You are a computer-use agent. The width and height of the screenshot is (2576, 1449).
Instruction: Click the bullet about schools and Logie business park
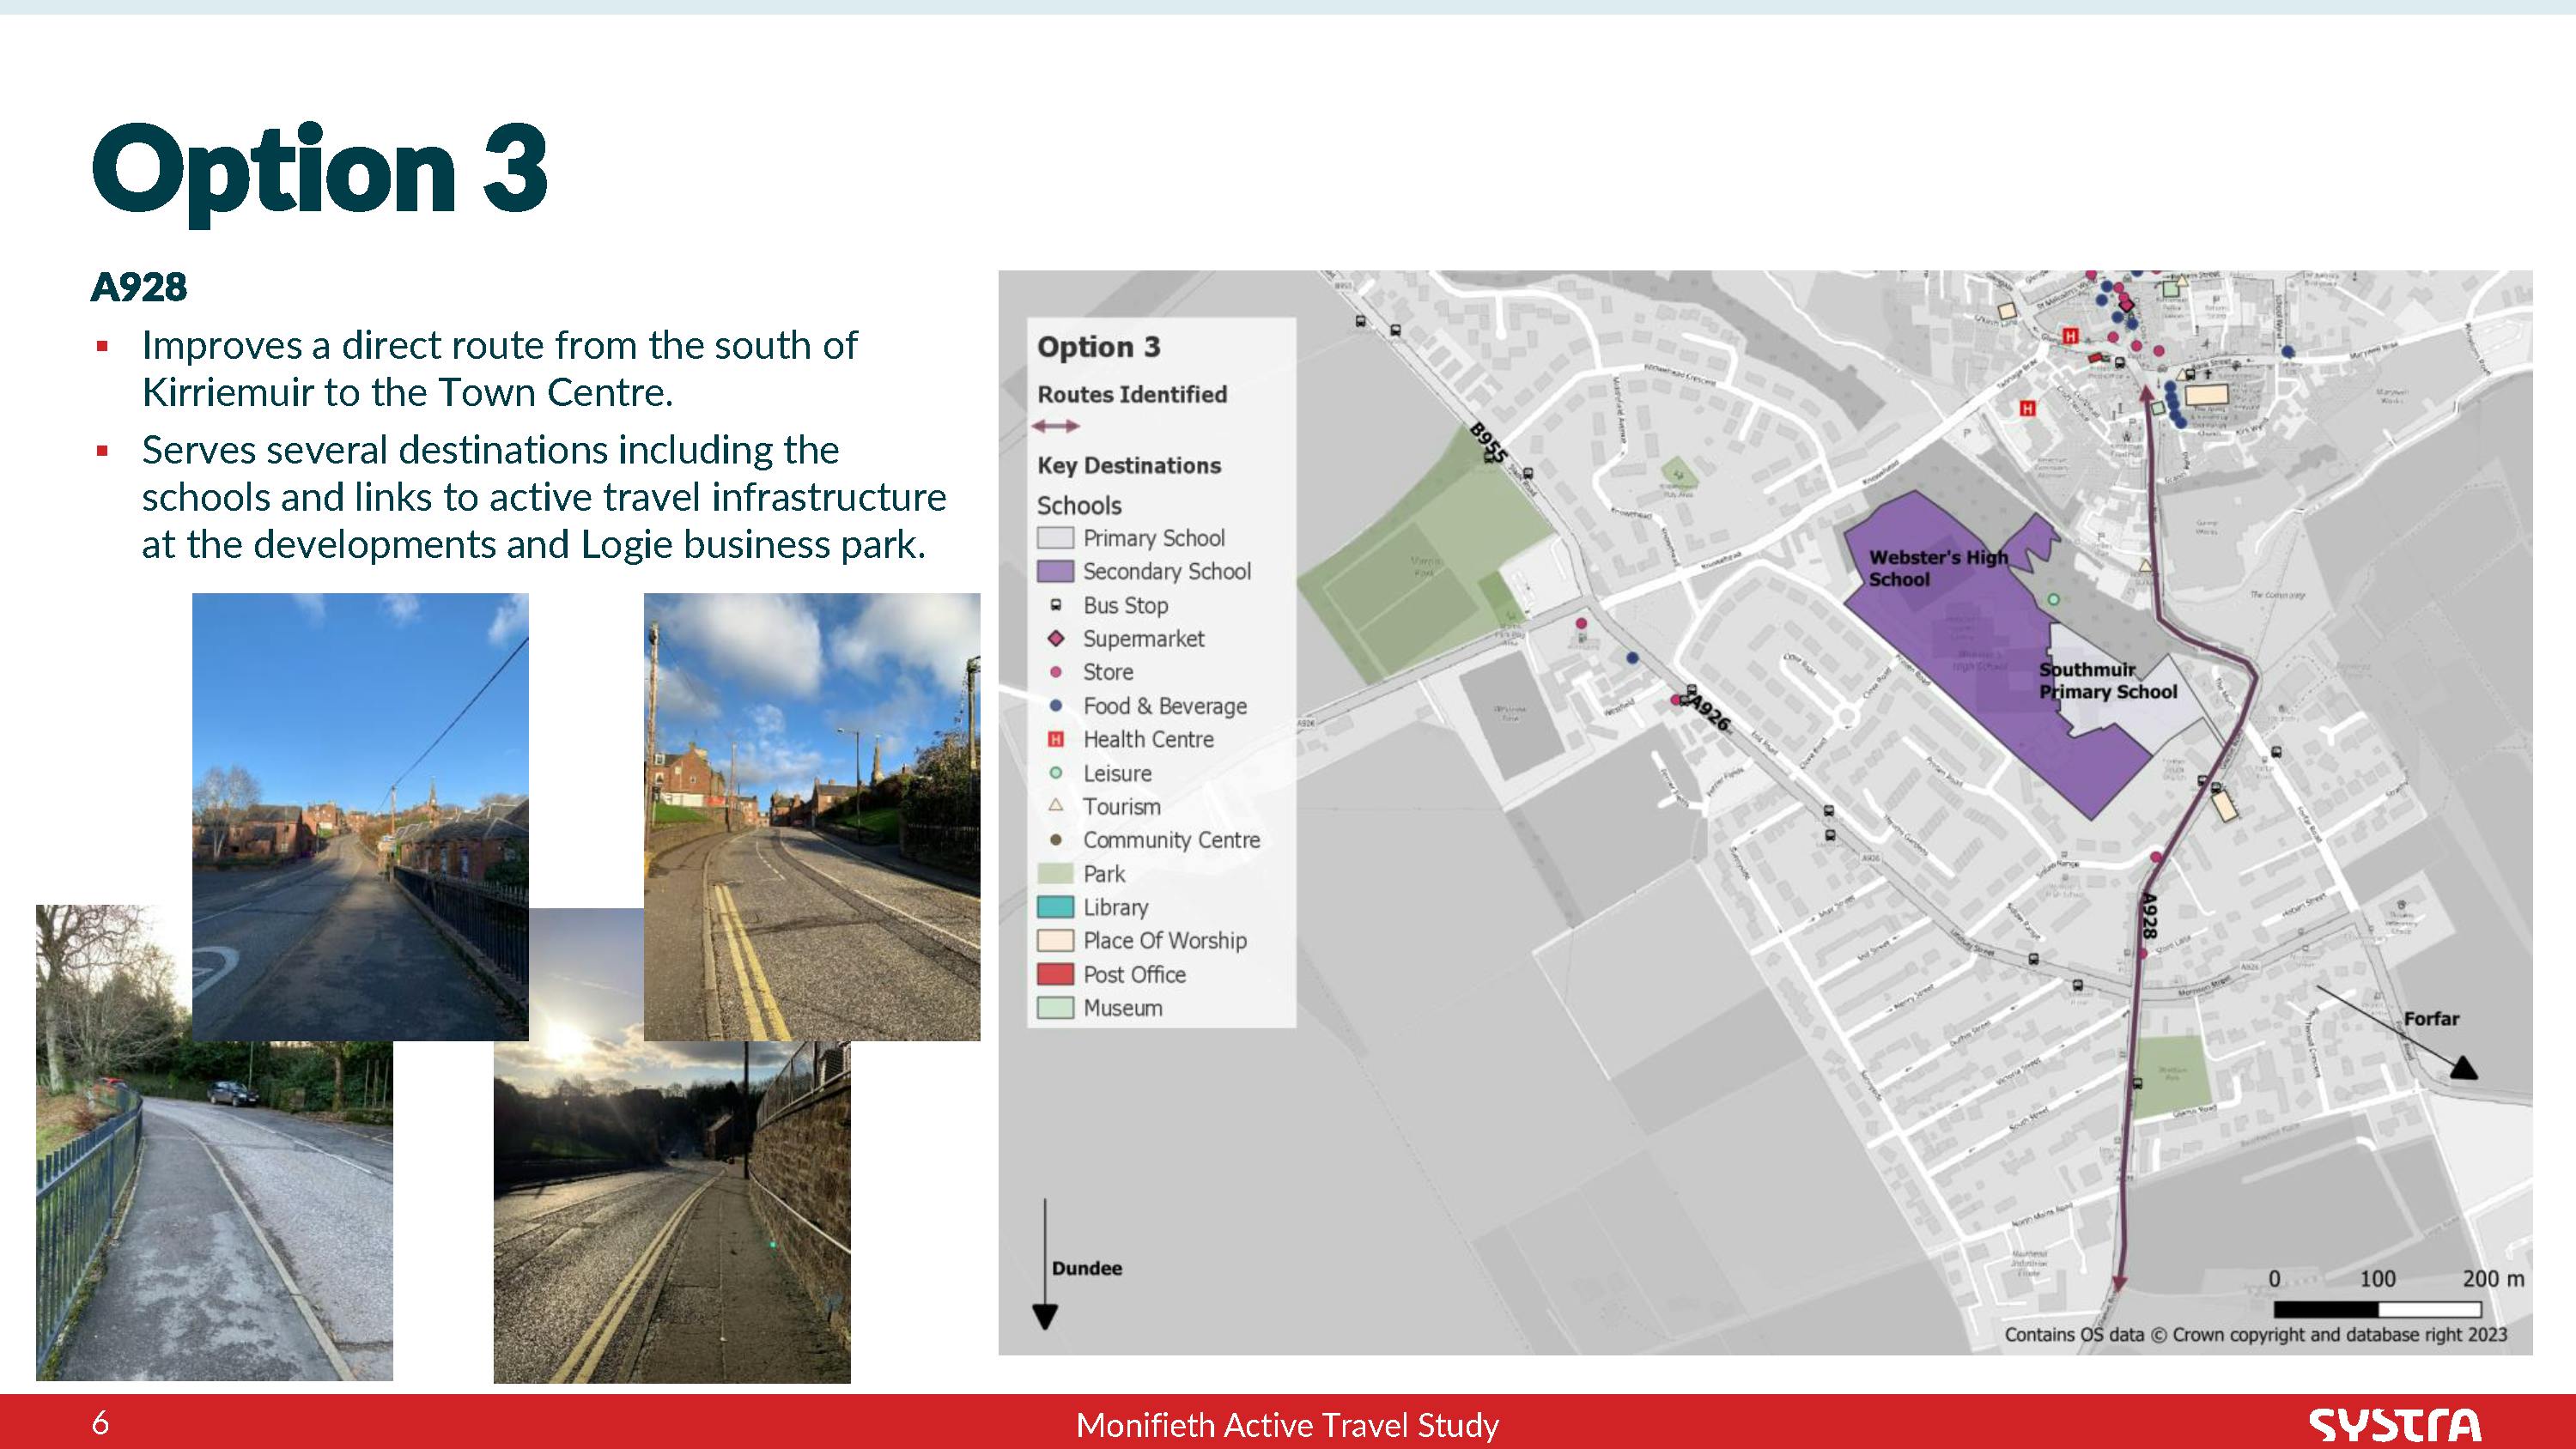pos(544,497)
